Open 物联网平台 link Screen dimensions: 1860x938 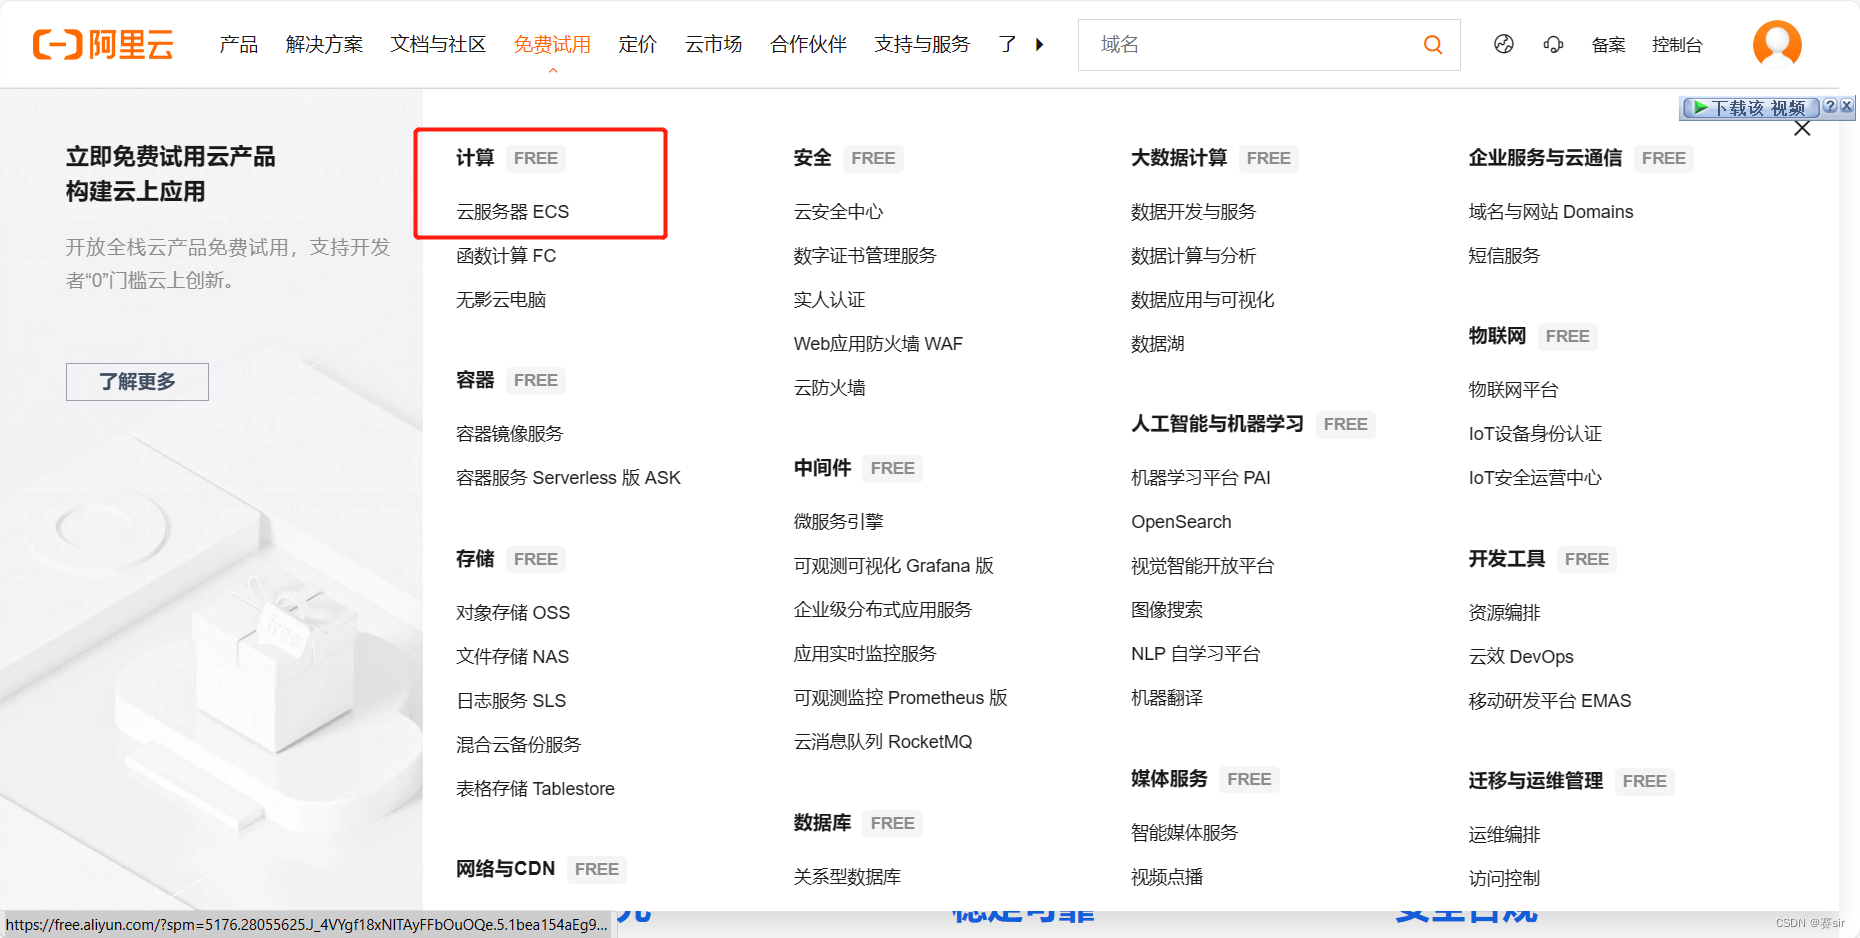1513,389
